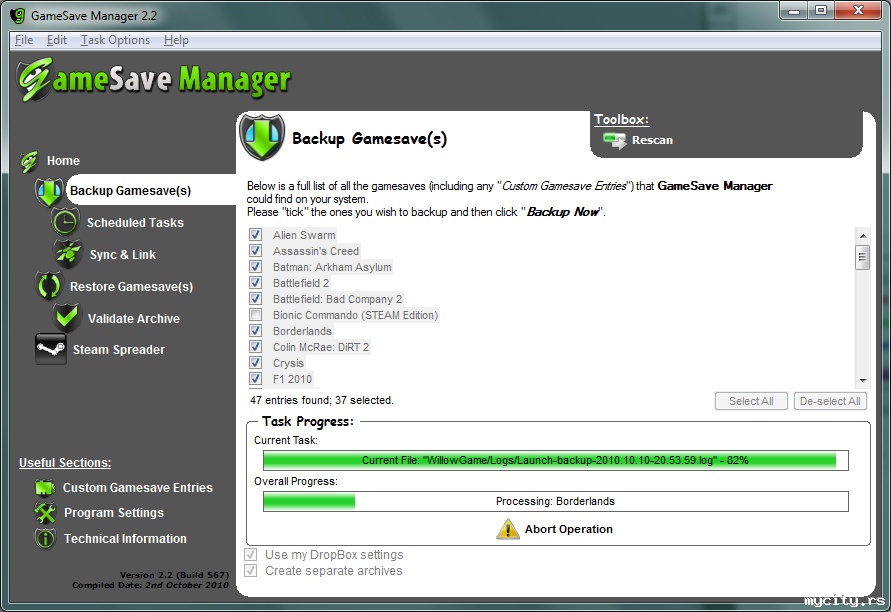Click the Technical Information icon

coord(45,538)
